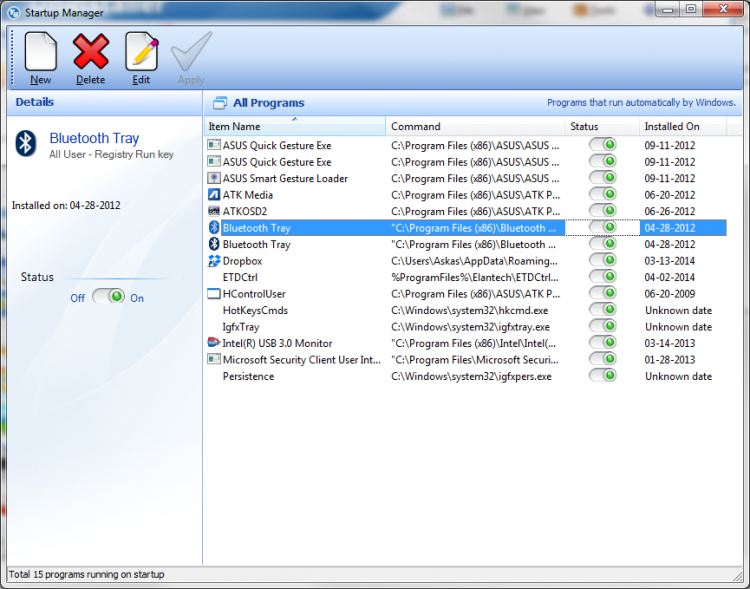Viewport: 750px width, 589px height.
Task: Click the Bluetooth logo in Details panel
Action: click(x=26, y=143)
